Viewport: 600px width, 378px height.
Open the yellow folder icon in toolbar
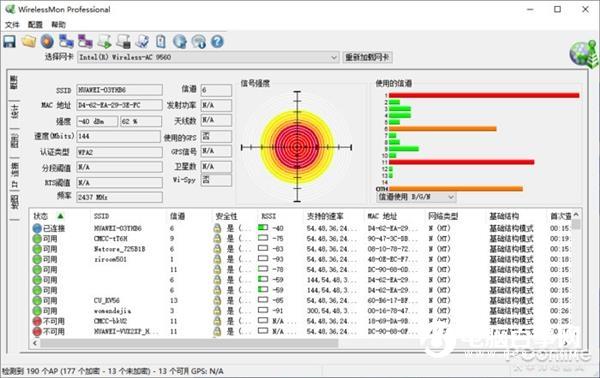pyautogui.click(x=29, y=41)
